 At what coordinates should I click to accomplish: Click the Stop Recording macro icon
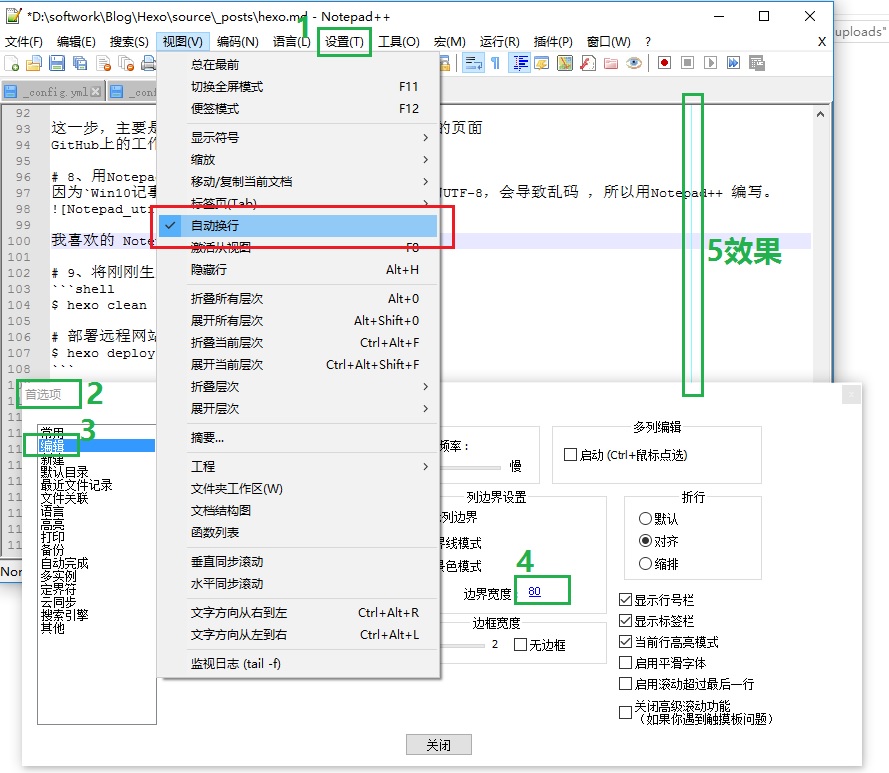point(687,62)
